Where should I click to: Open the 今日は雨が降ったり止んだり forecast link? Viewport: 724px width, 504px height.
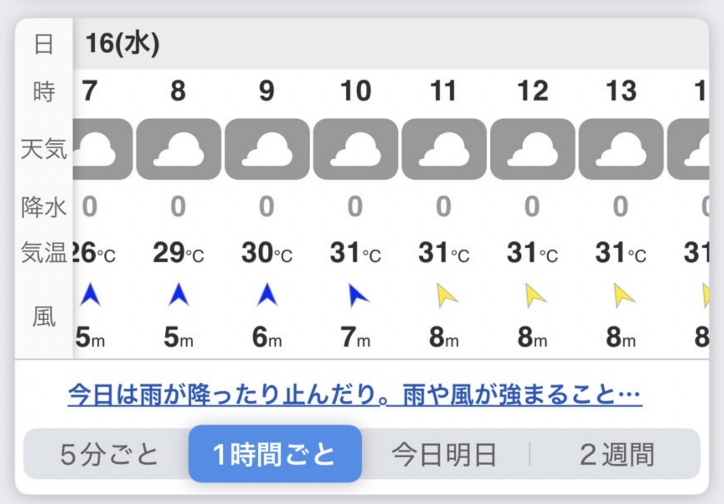355,395
